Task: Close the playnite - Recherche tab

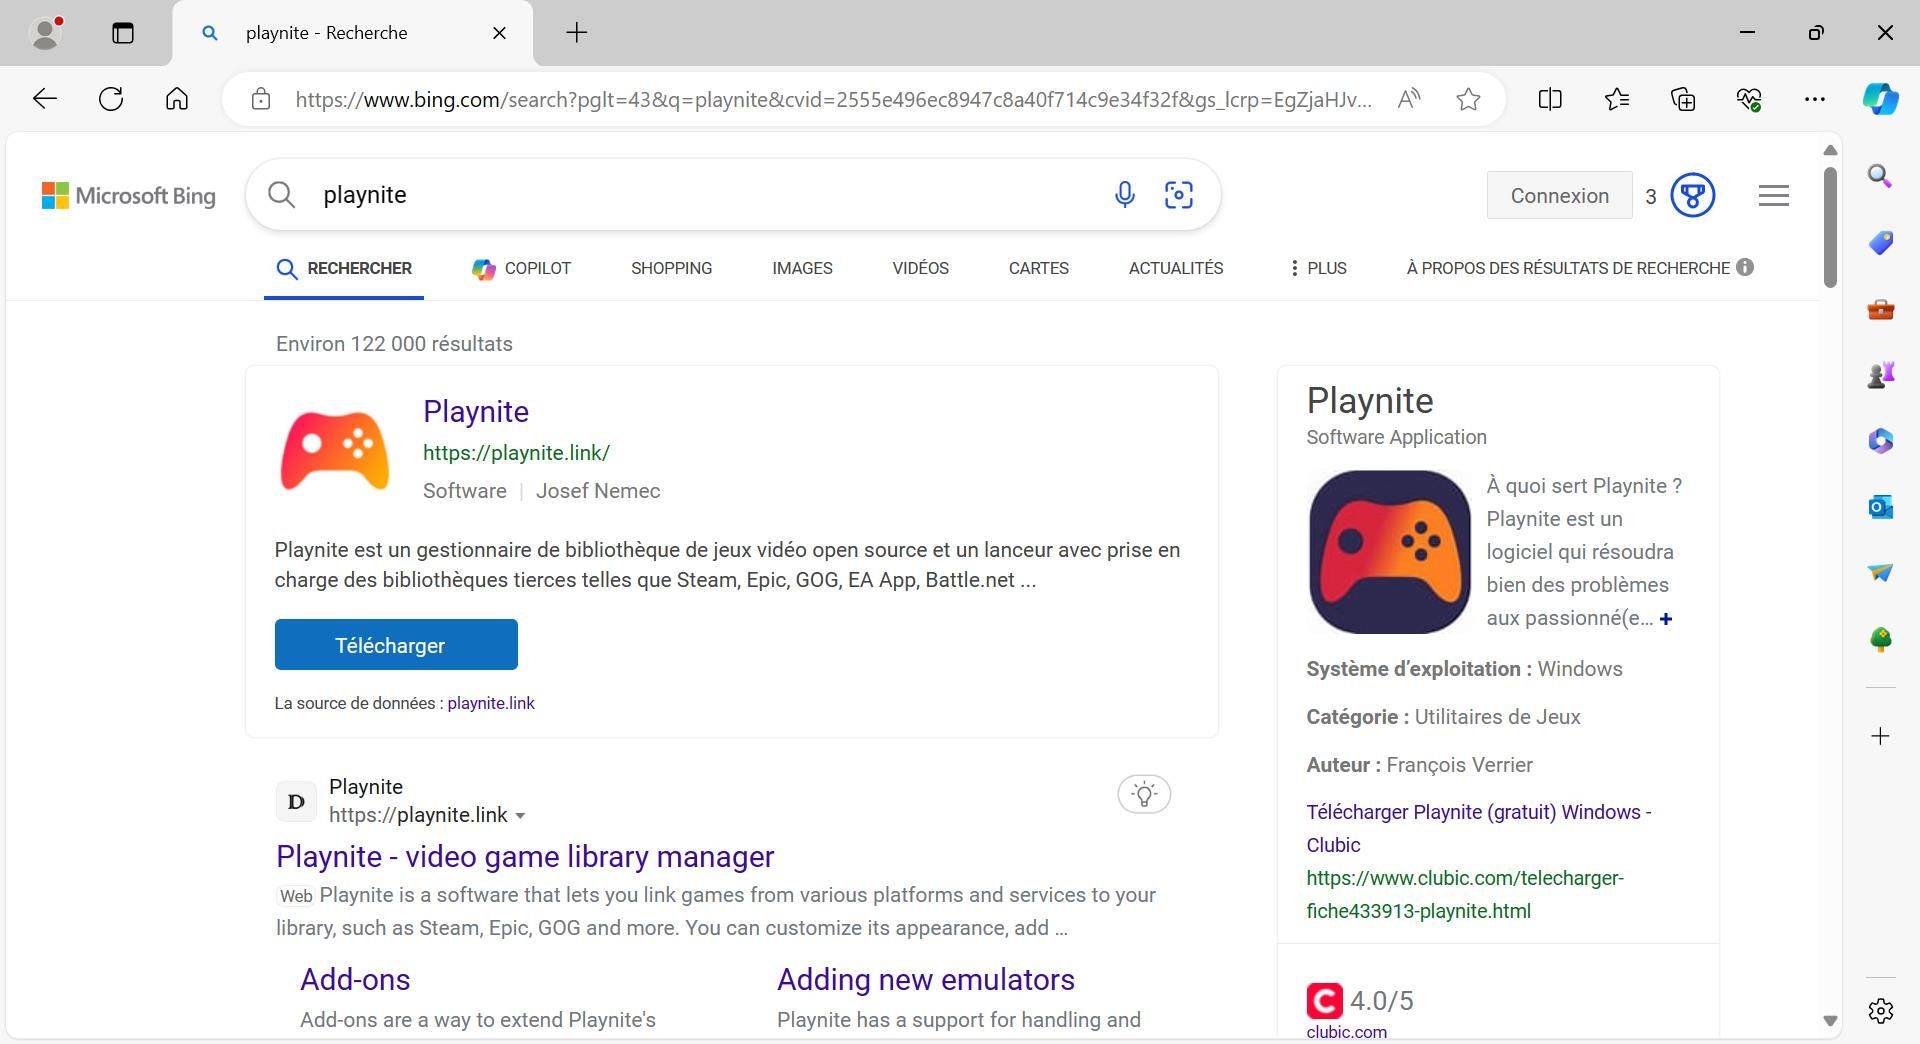Action: pos(499,33)
